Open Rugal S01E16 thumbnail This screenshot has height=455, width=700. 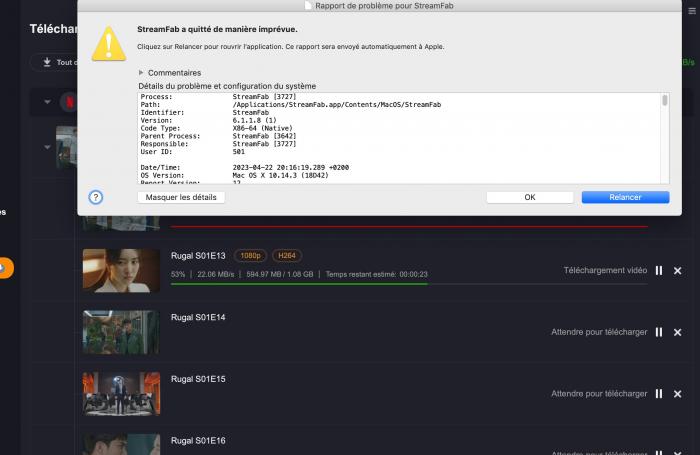[121, 444]
